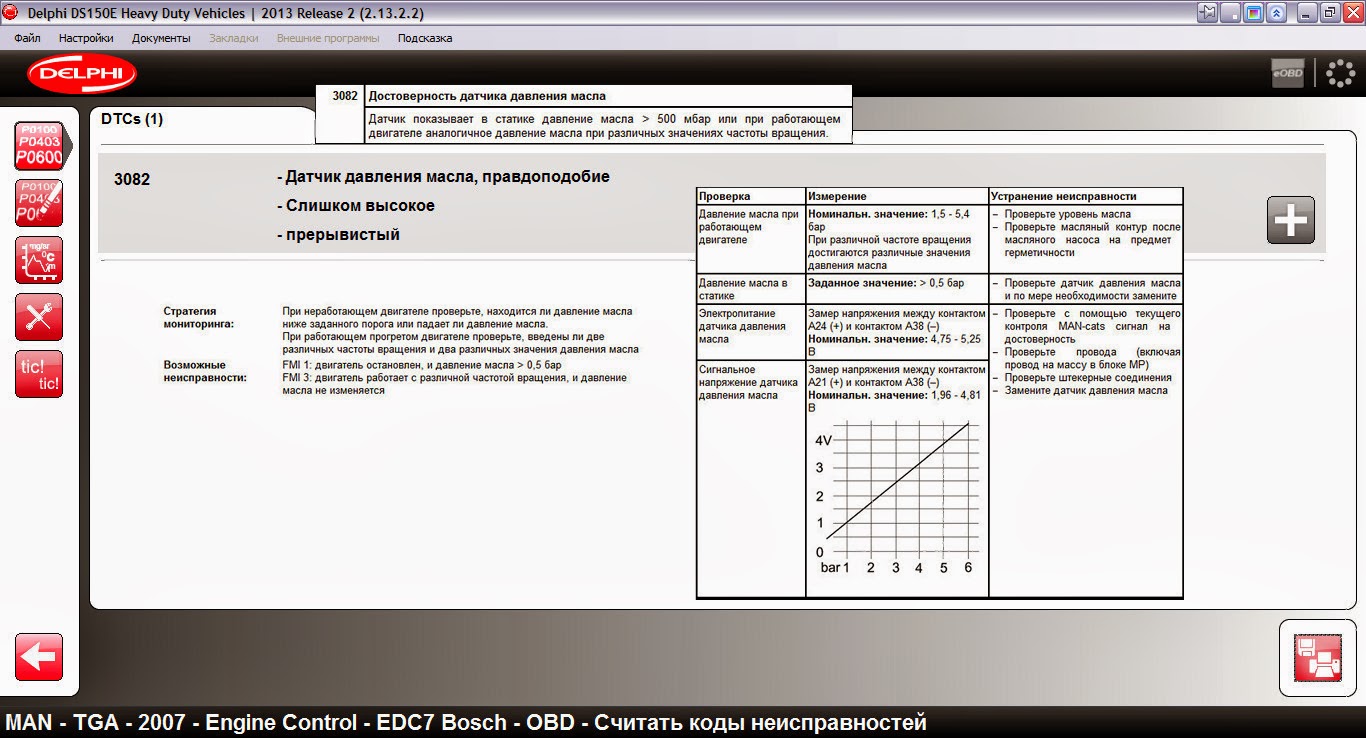Click the red print/save report icon
This screenshot has height=738, width=1366.
click(x=1317, y=658)
